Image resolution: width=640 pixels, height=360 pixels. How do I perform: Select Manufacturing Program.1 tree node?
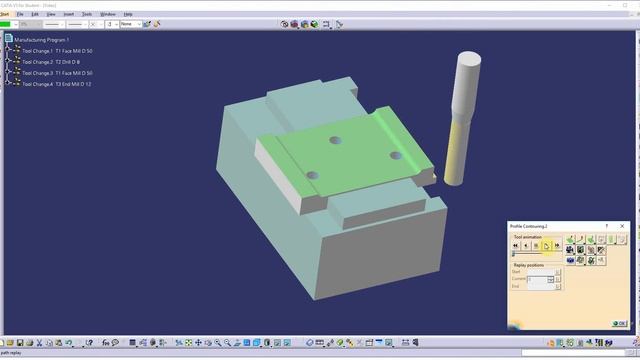(x=42, y=40)
